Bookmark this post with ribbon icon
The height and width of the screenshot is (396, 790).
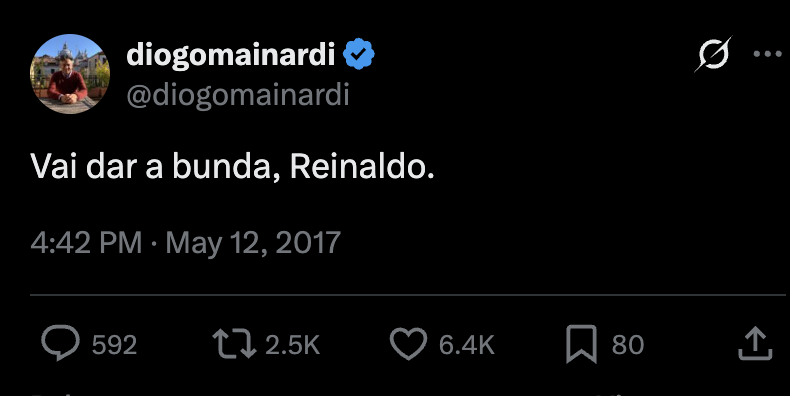581,344
